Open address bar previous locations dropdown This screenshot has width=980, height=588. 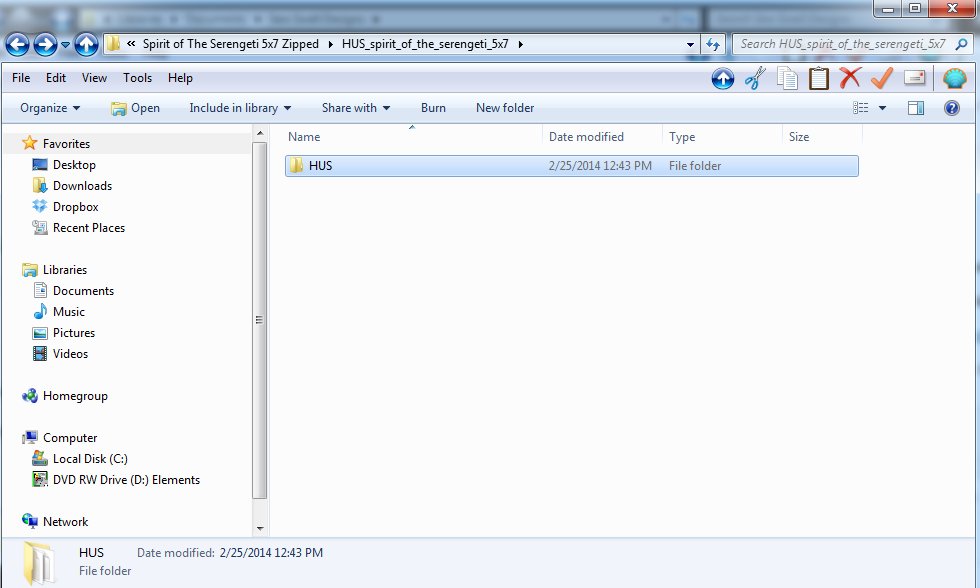pos(690,44)
